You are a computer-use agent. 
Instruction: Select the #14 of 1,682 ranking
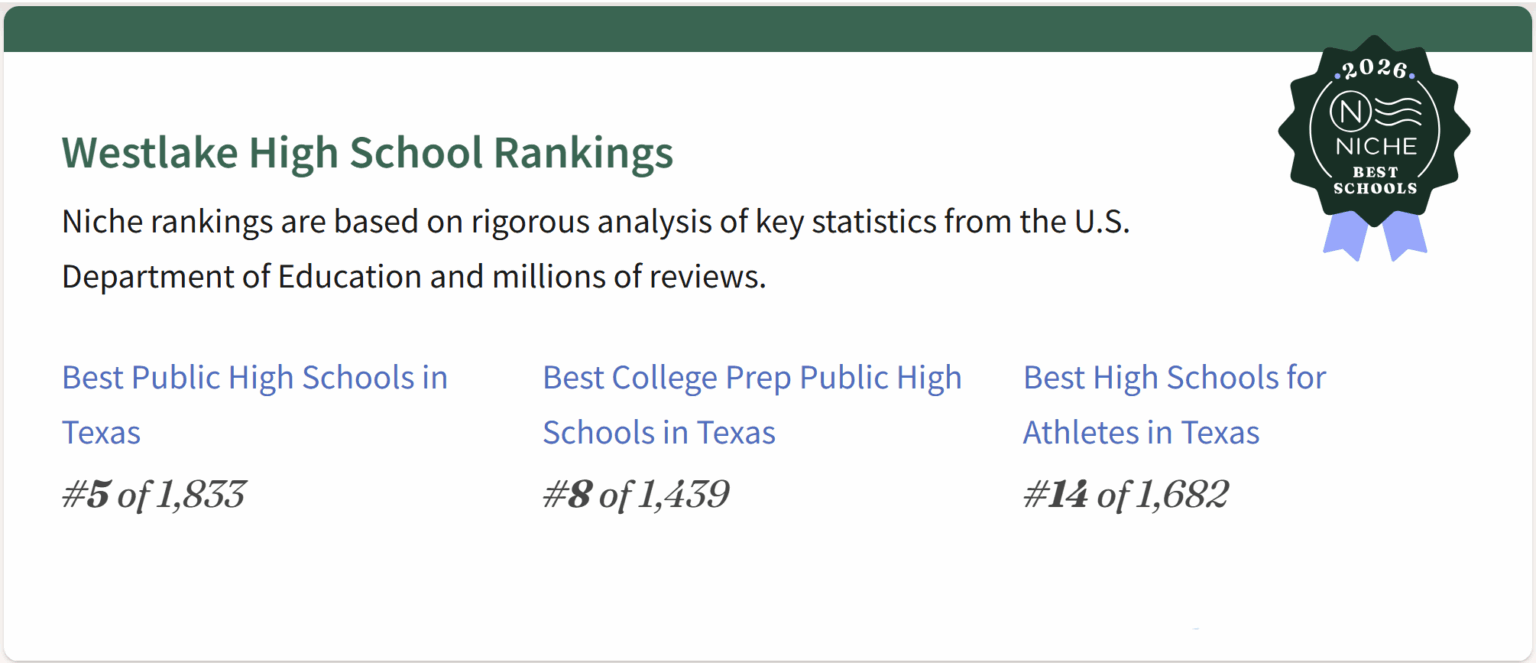coord(1125,495)
